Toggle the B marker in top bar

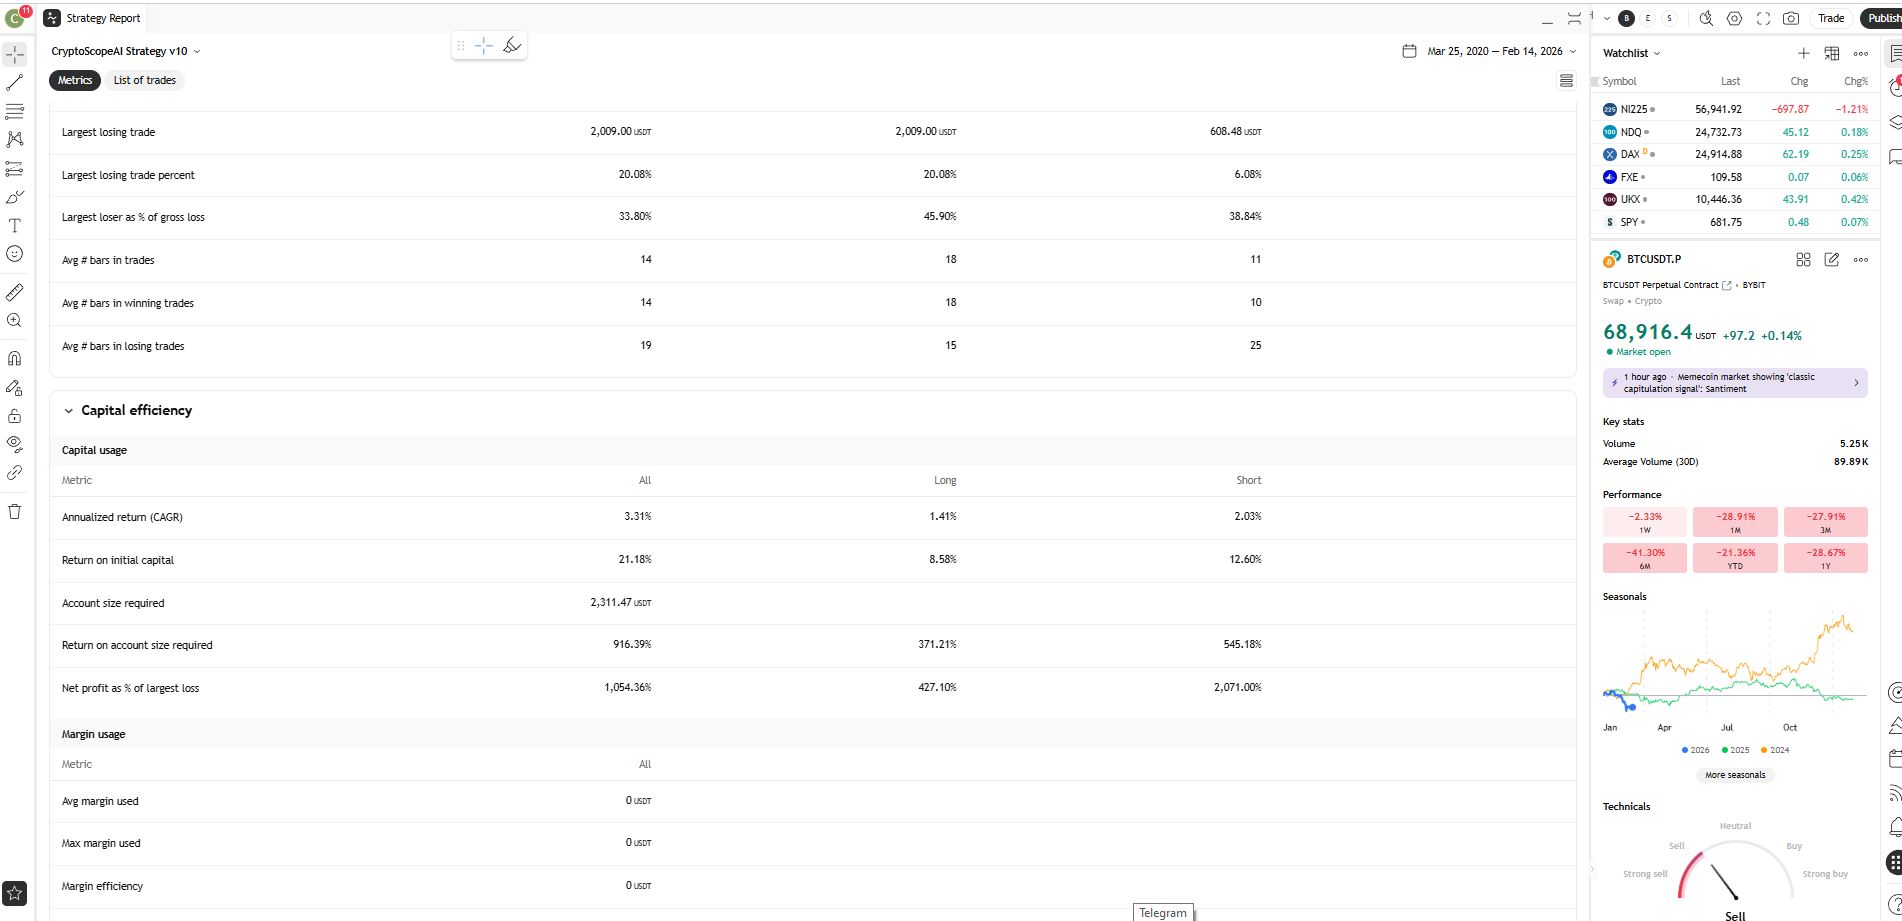click(1627, 18)
